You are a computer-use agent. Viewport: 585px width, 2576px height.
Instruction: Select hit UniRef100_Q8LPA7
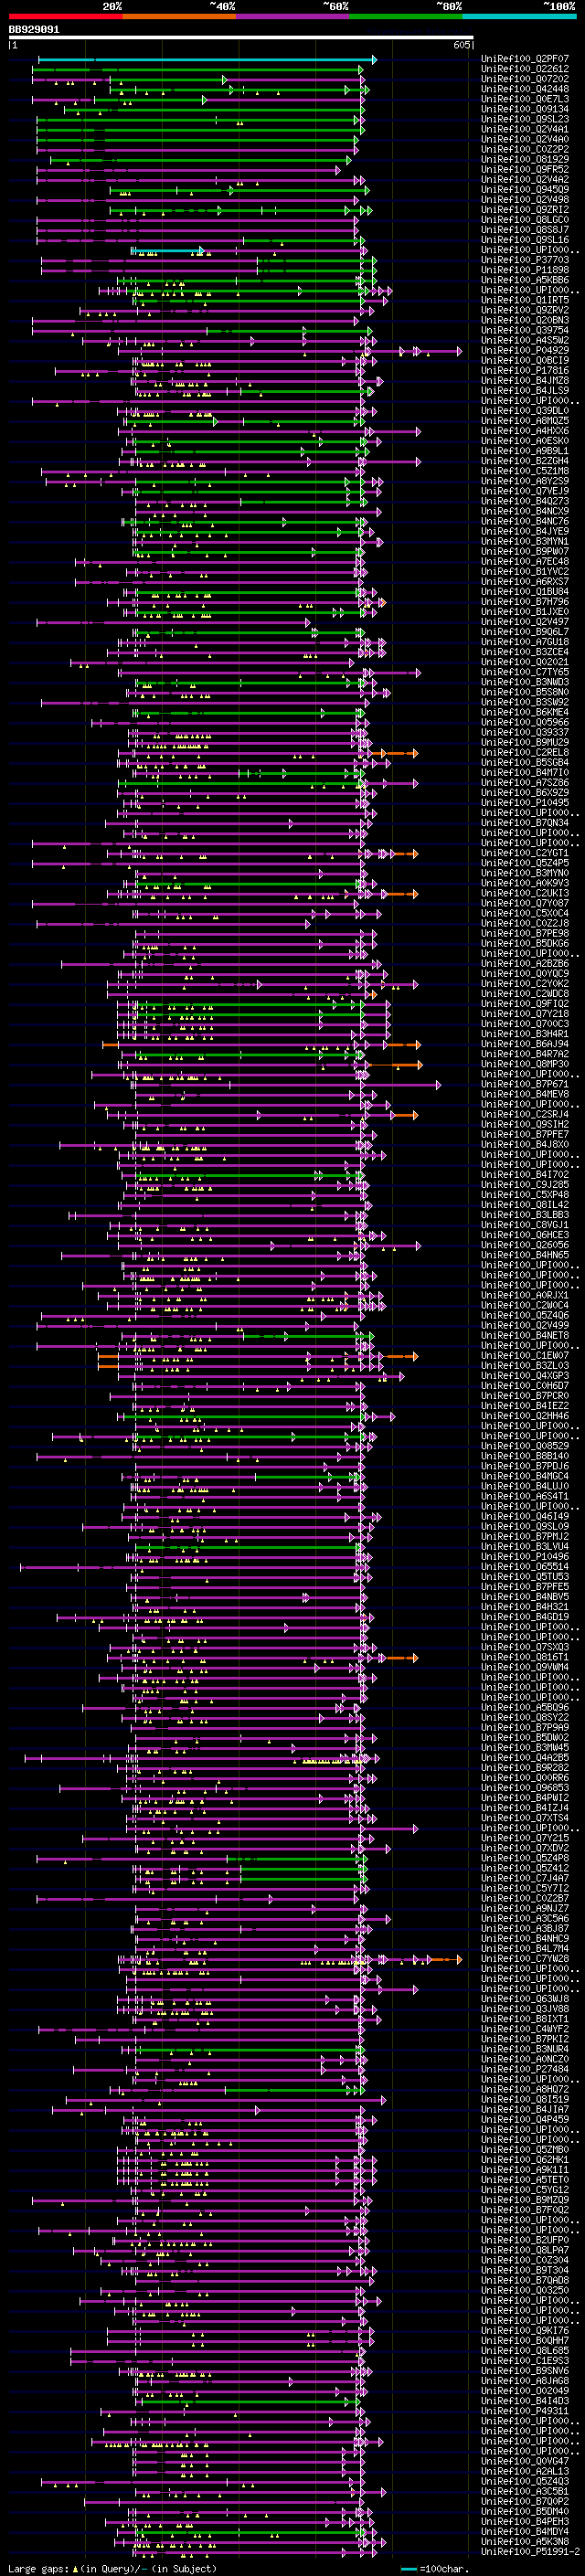[x=525, y=2251]
